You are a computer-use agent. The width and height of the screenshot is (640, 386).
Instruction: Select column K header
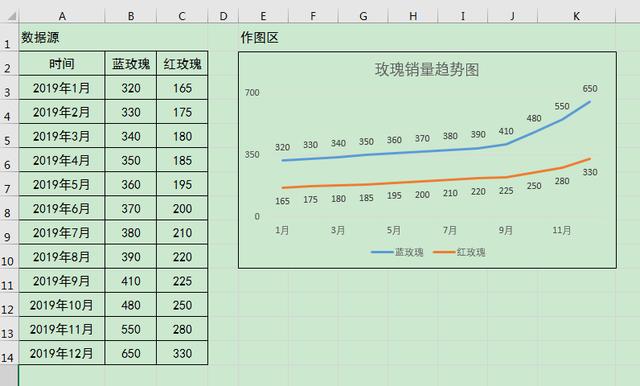click(x=576, y=16)
